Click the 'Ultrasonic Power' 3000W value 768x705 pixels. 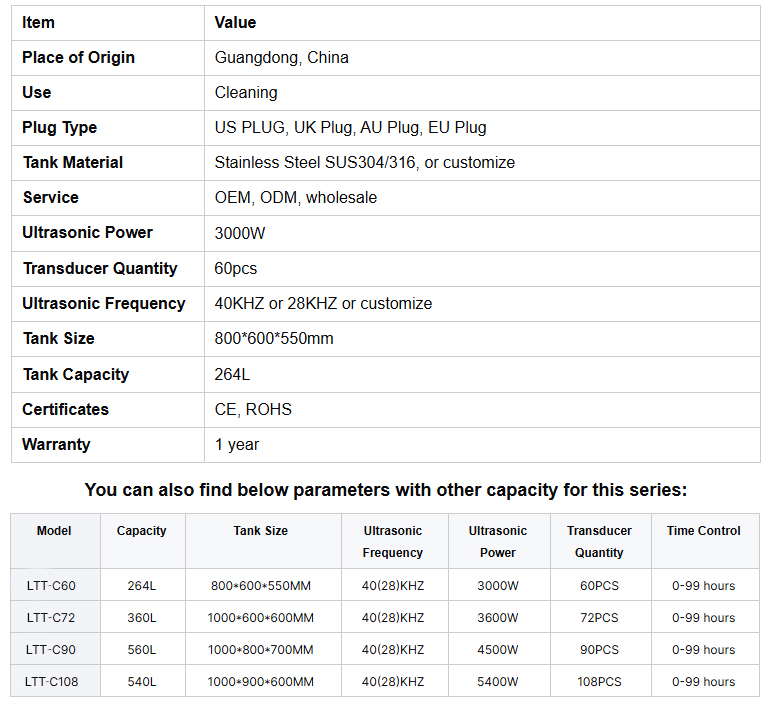pyautogui.click(x=240, y=233)
